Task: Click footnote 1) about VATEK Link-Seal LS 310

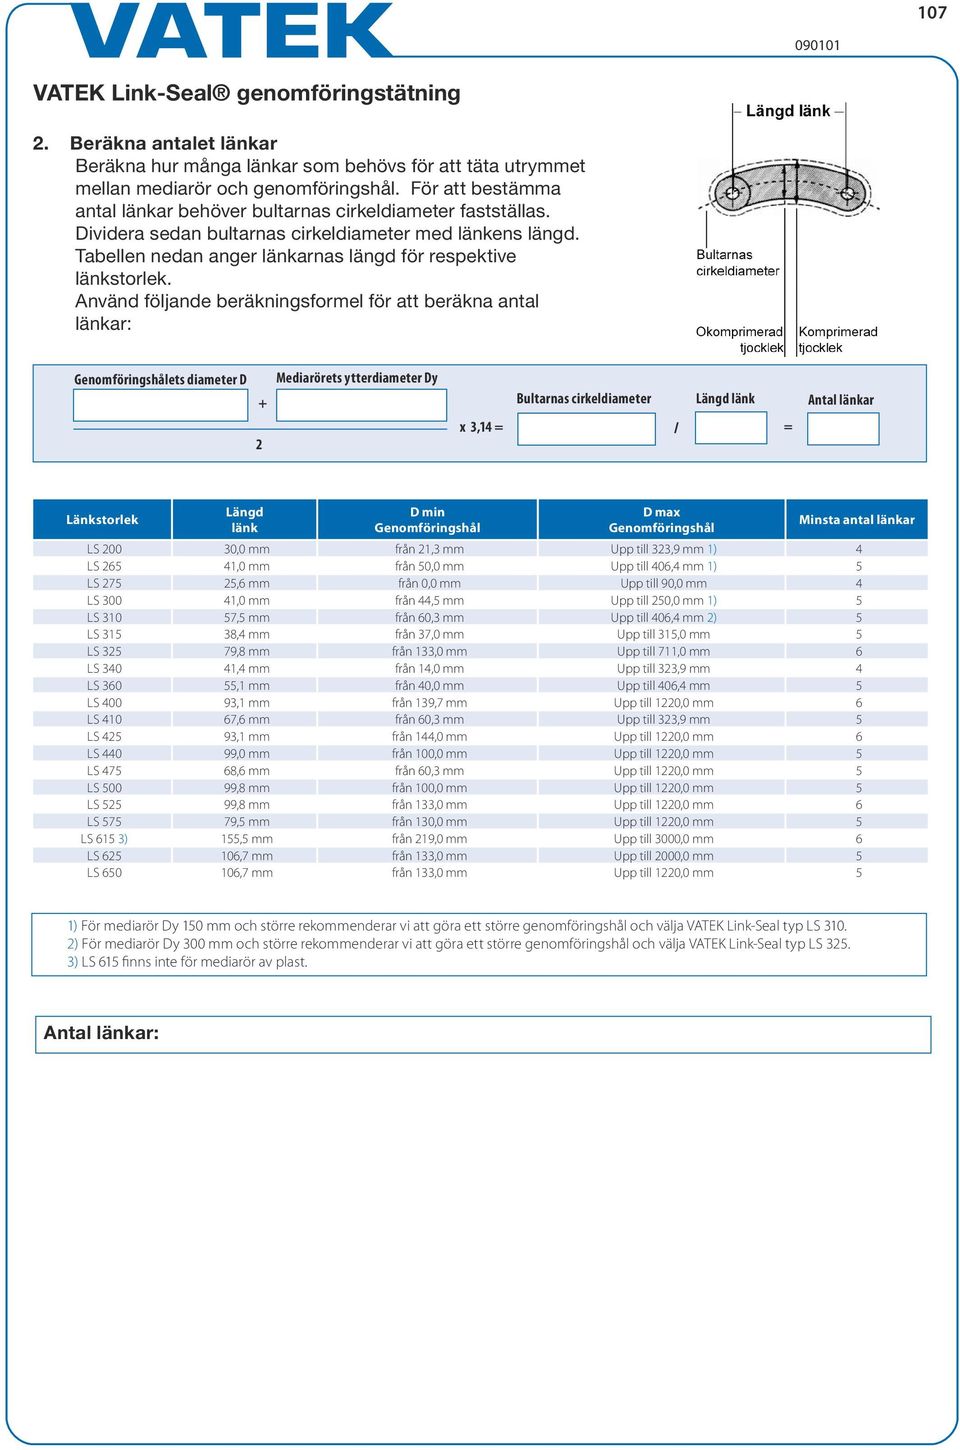Action: click(457, 926)
